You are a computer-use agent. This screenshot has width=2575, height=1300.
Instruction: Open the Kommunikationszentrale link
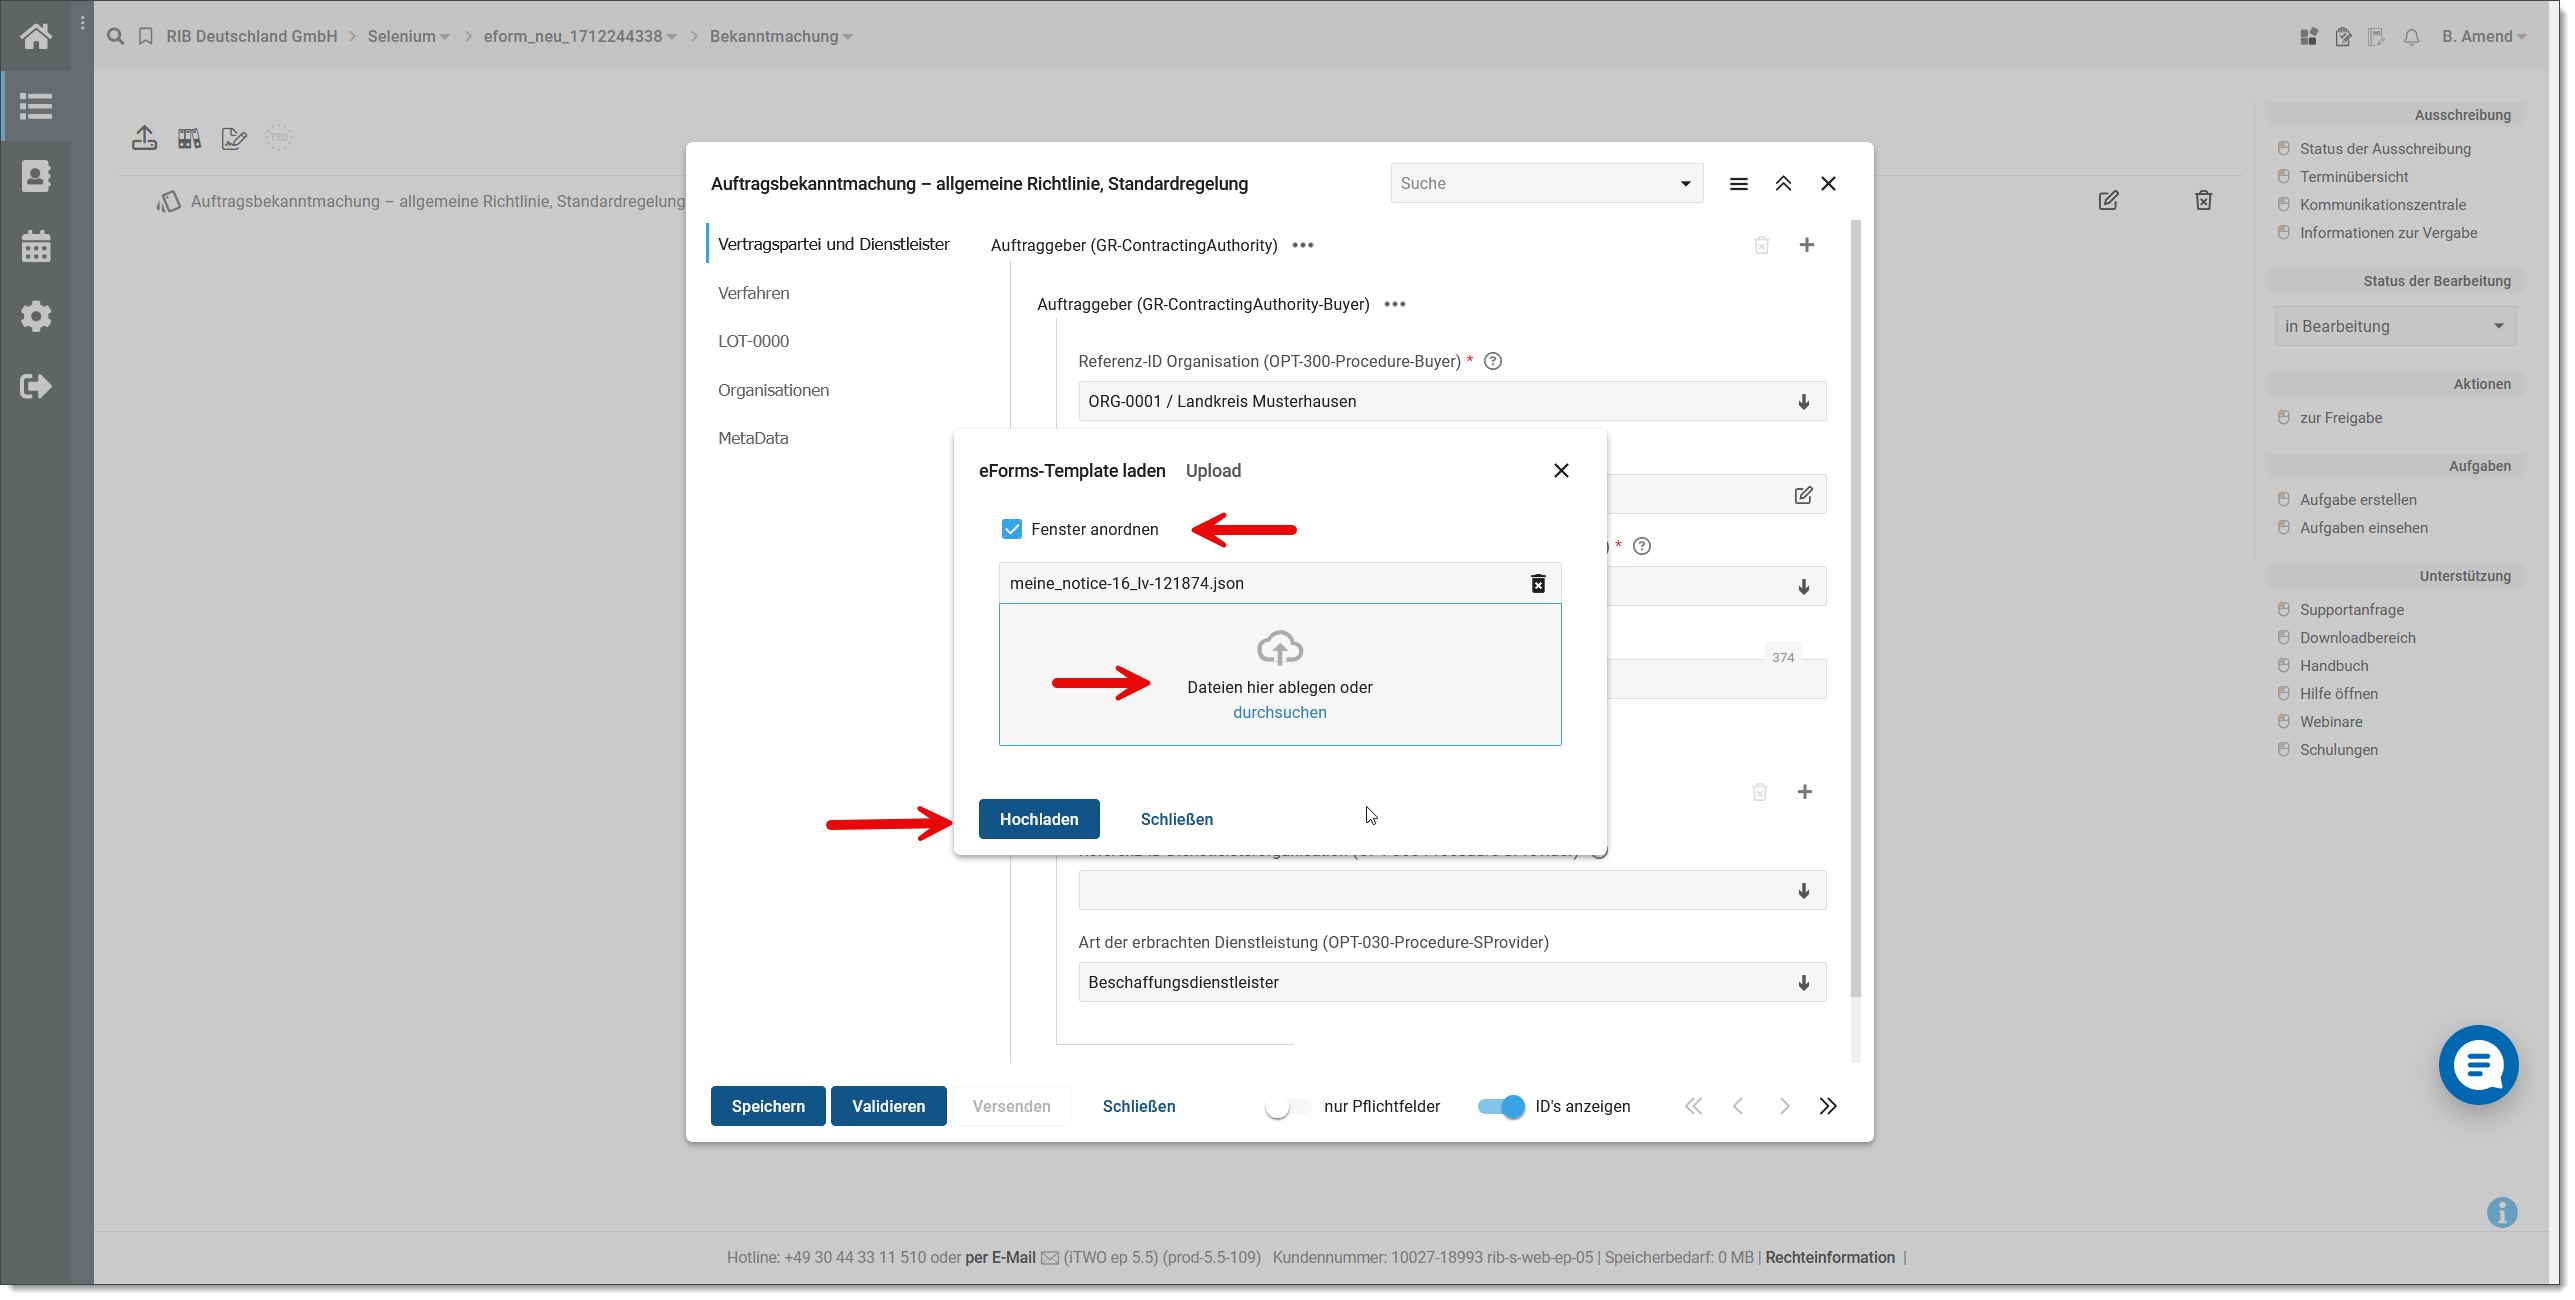[x=2383, y=205]
